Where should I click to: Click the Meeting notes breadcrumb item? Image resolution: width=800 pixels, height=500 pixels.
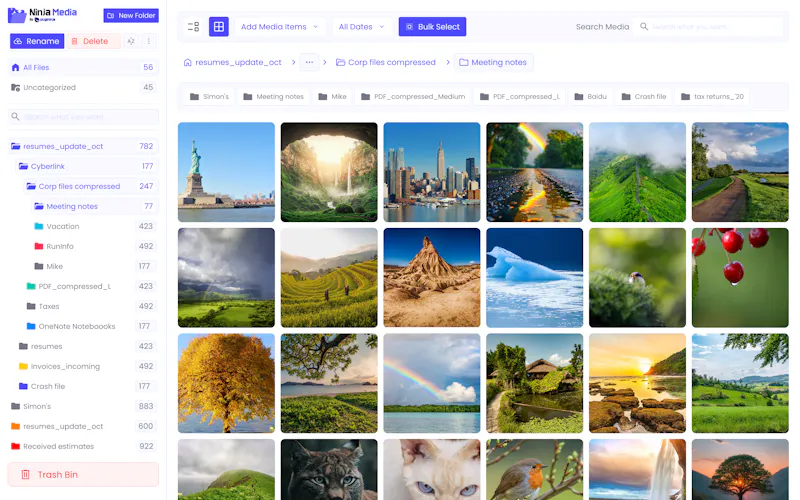pos(493,62)
